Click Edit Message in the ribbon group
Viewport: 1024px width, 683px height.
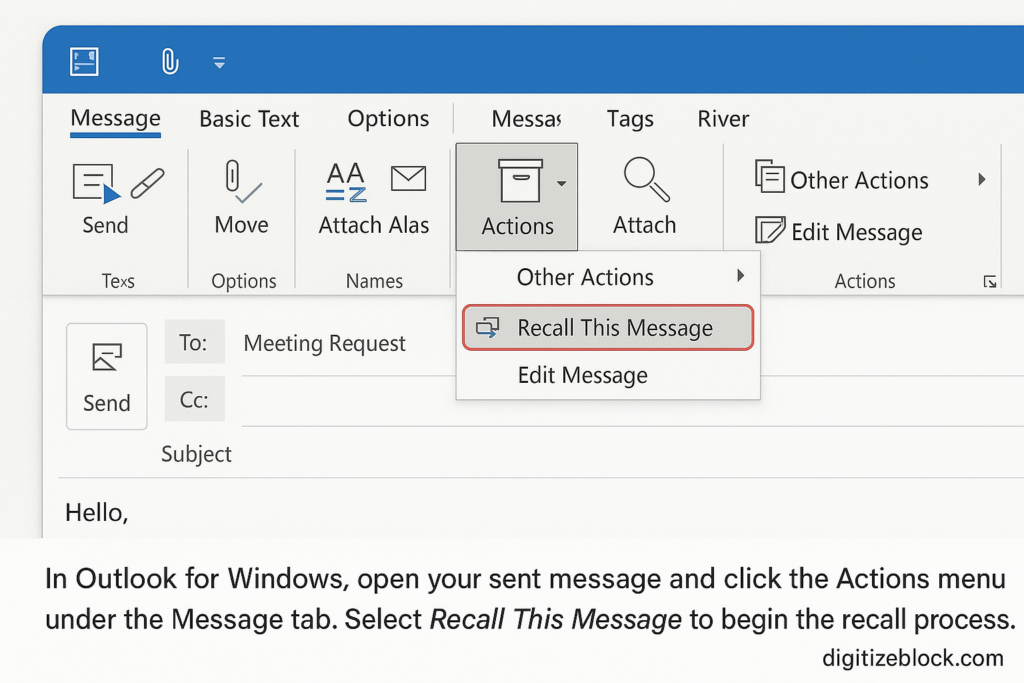coord(839,231)
